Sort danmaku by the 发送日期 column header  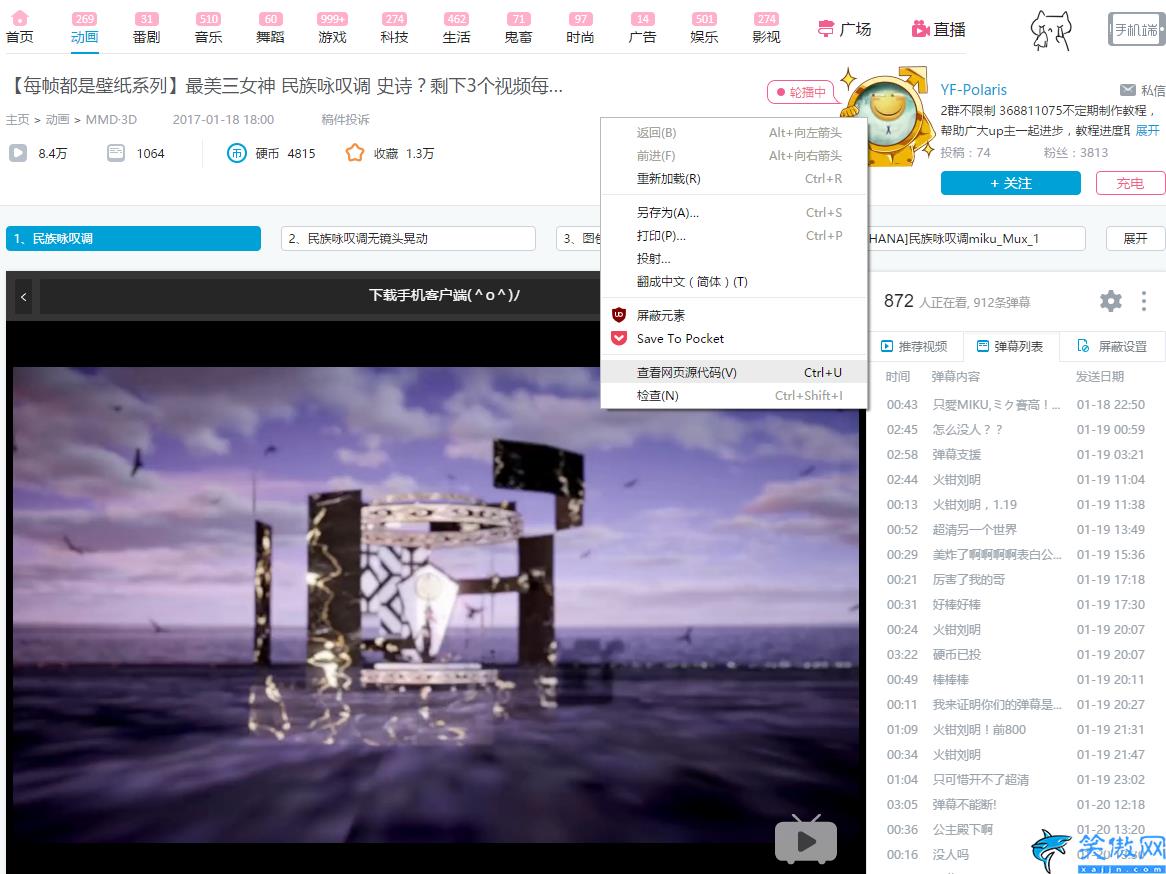pos(1100,377)
